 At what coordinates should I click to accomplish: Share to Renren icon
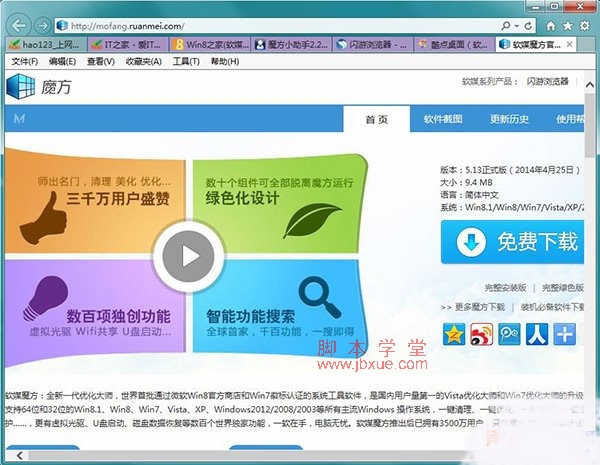point(536,334)
